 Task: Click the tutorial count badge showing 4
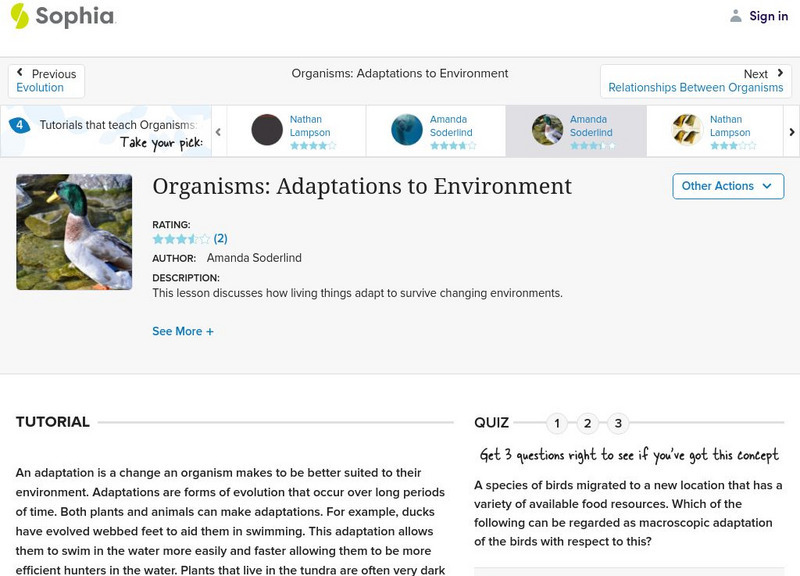tap(19, 125)
